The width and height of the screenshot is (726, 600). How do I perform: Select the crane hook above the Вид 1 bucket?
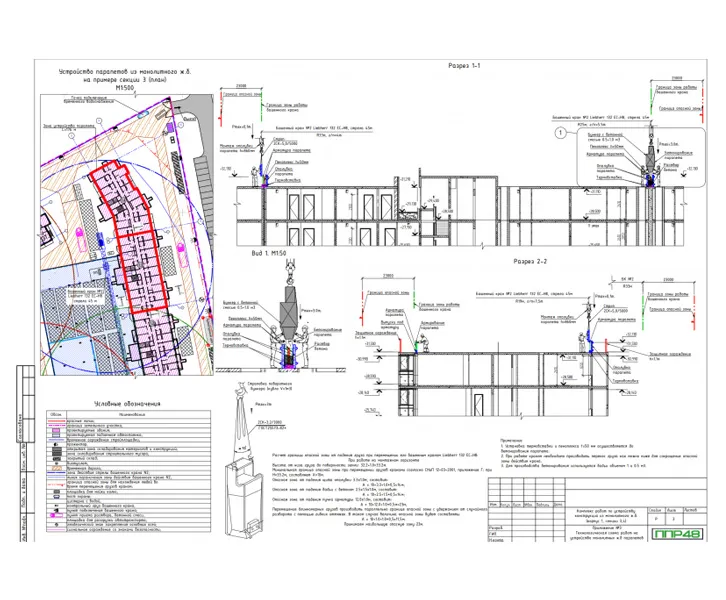291,273
